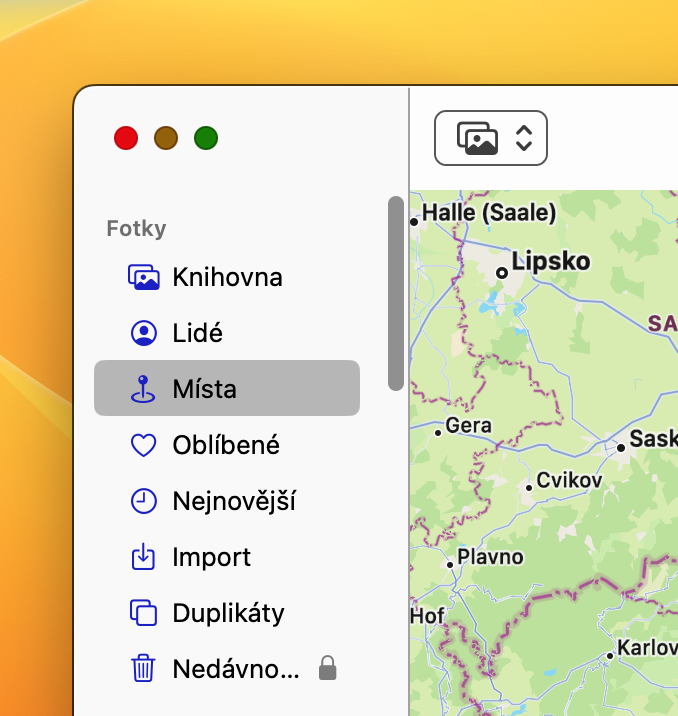Screen dimensions: 678x716
Task: Open the Import section
Action: tap(227, 557)
